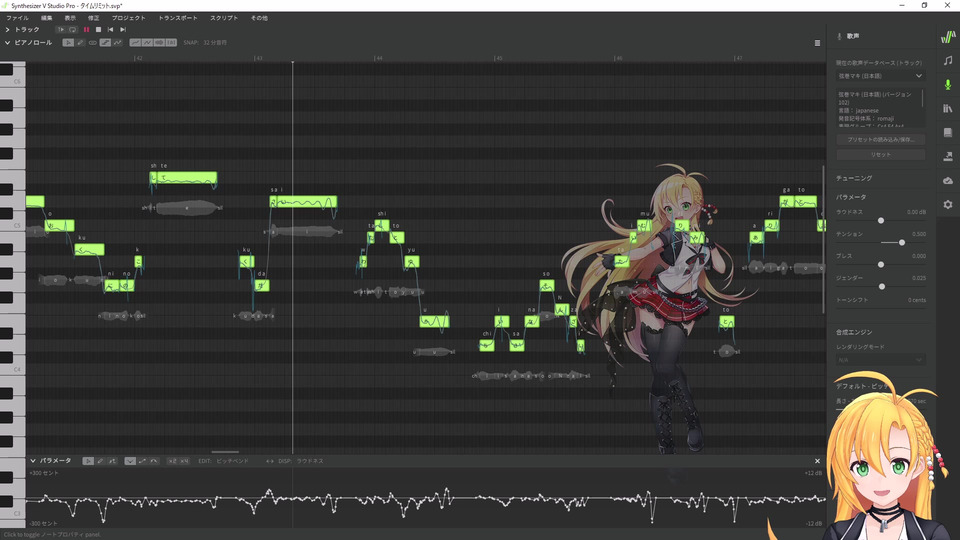Toggle waveform display button in piano roll
This screenshot has width=960, height=540.
tap(159, 43)
